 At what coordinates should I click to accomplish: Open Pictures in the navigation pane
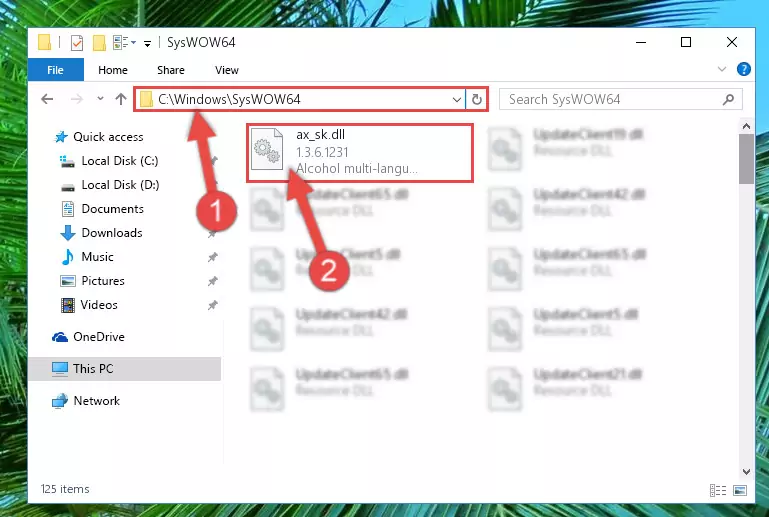tap(103, 281)
